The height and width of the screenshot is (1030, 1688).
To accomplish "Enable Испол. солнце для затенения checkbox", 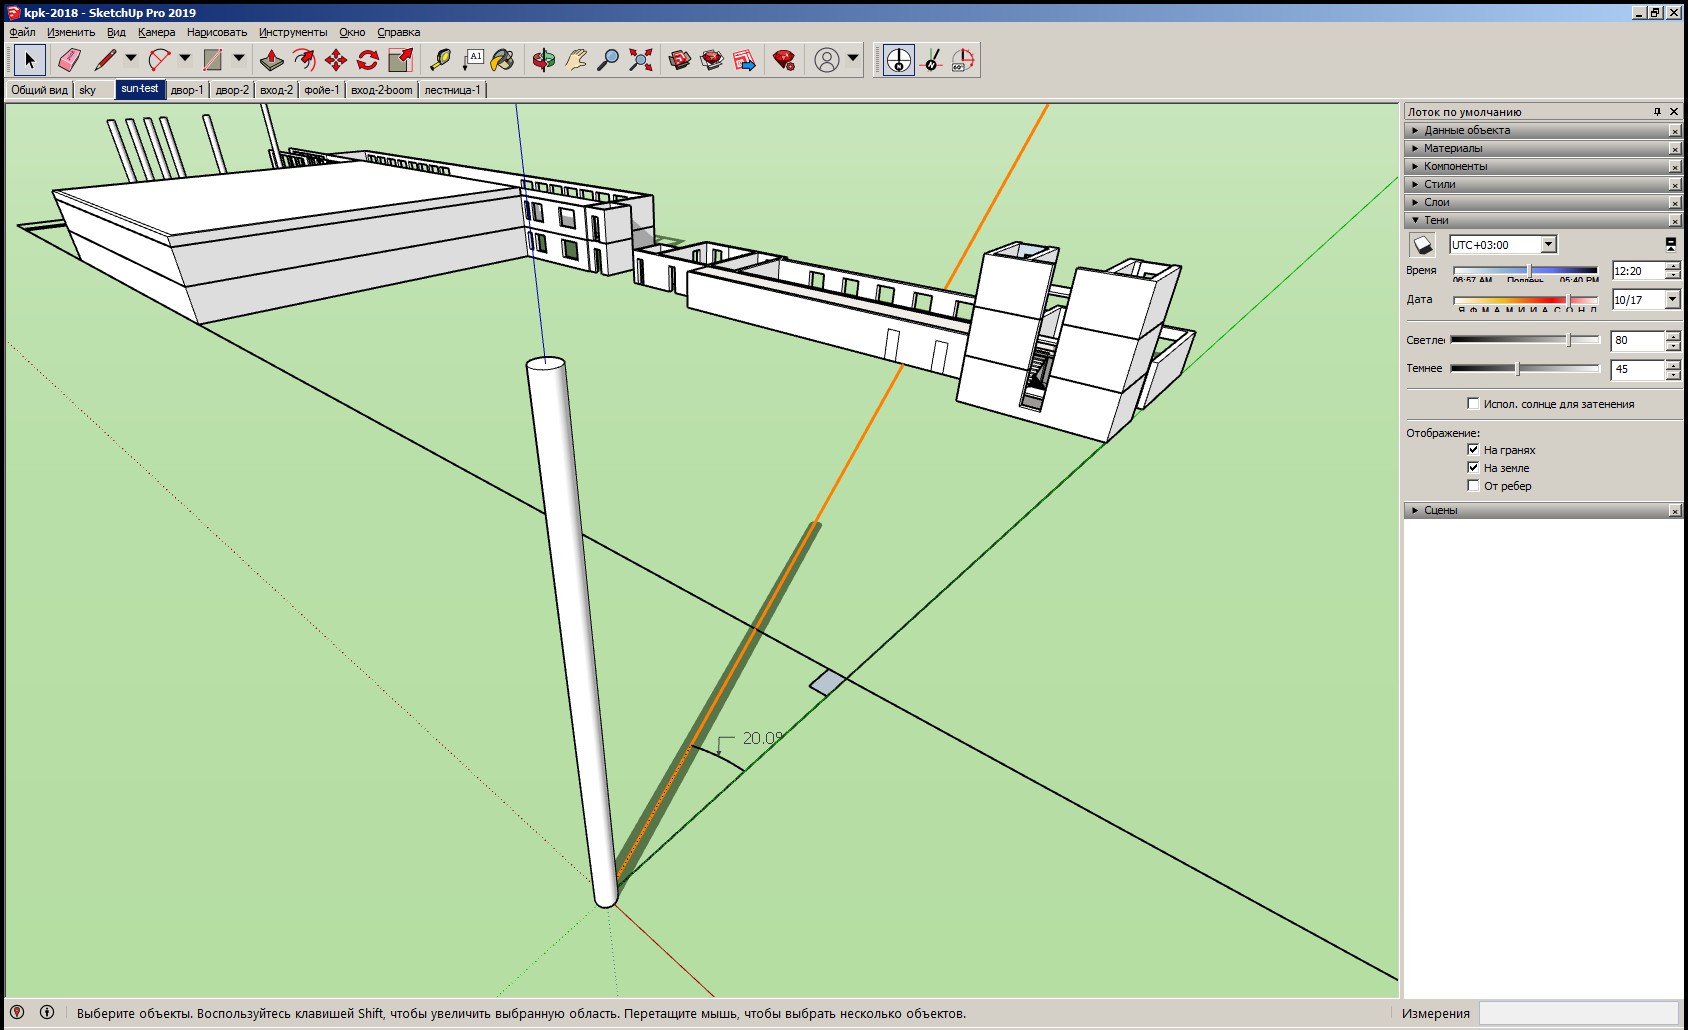I will 1473,404.
